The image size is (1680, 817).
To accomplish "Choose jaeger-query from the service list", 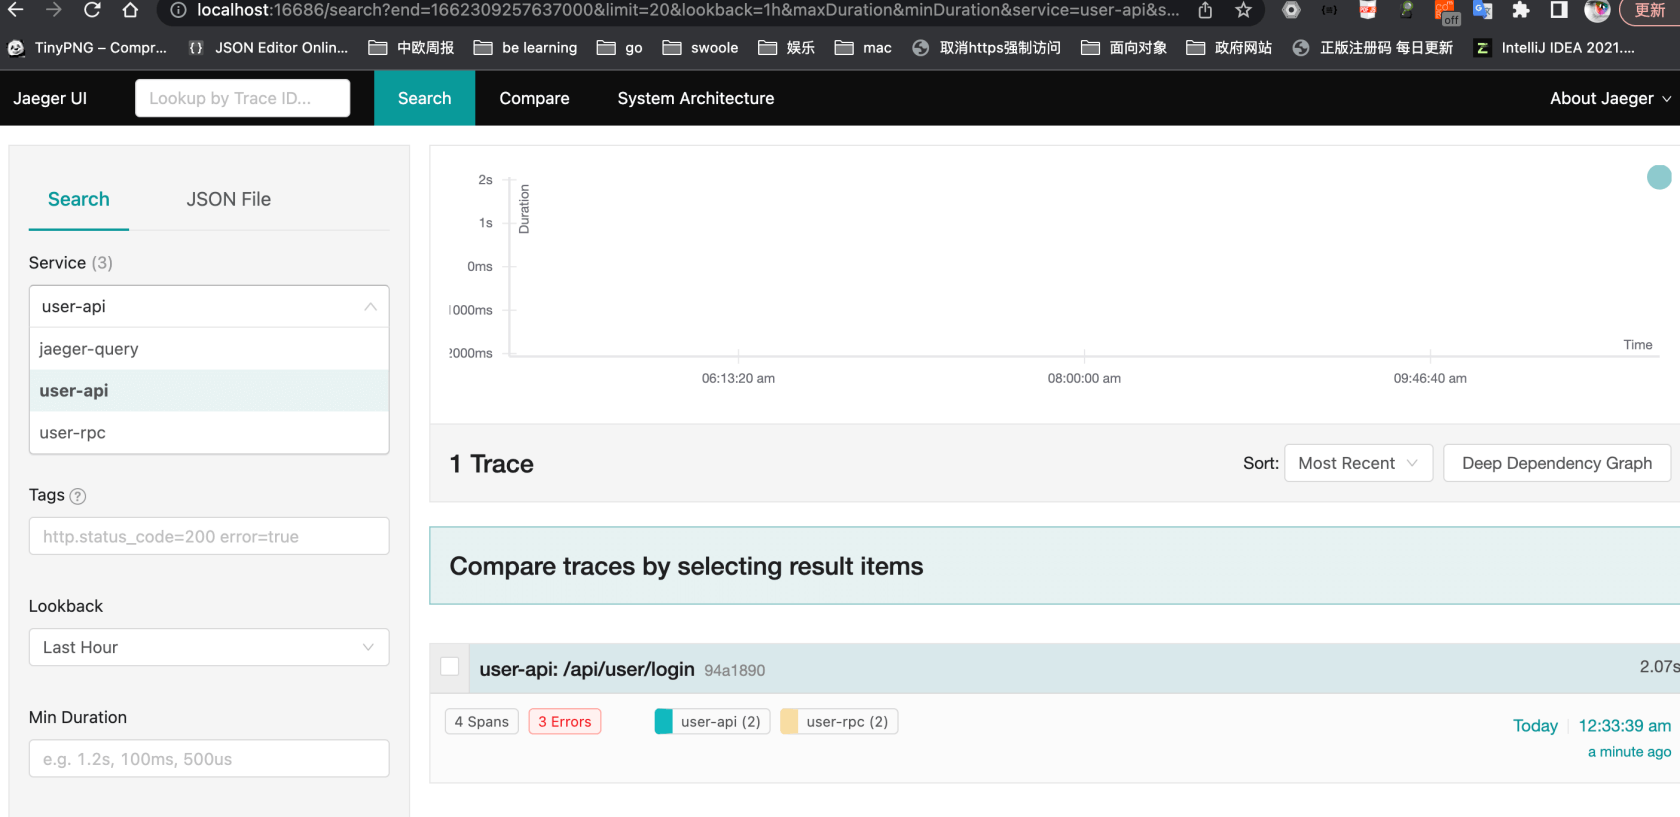I will pyautogui.click(x=209, y=349).
